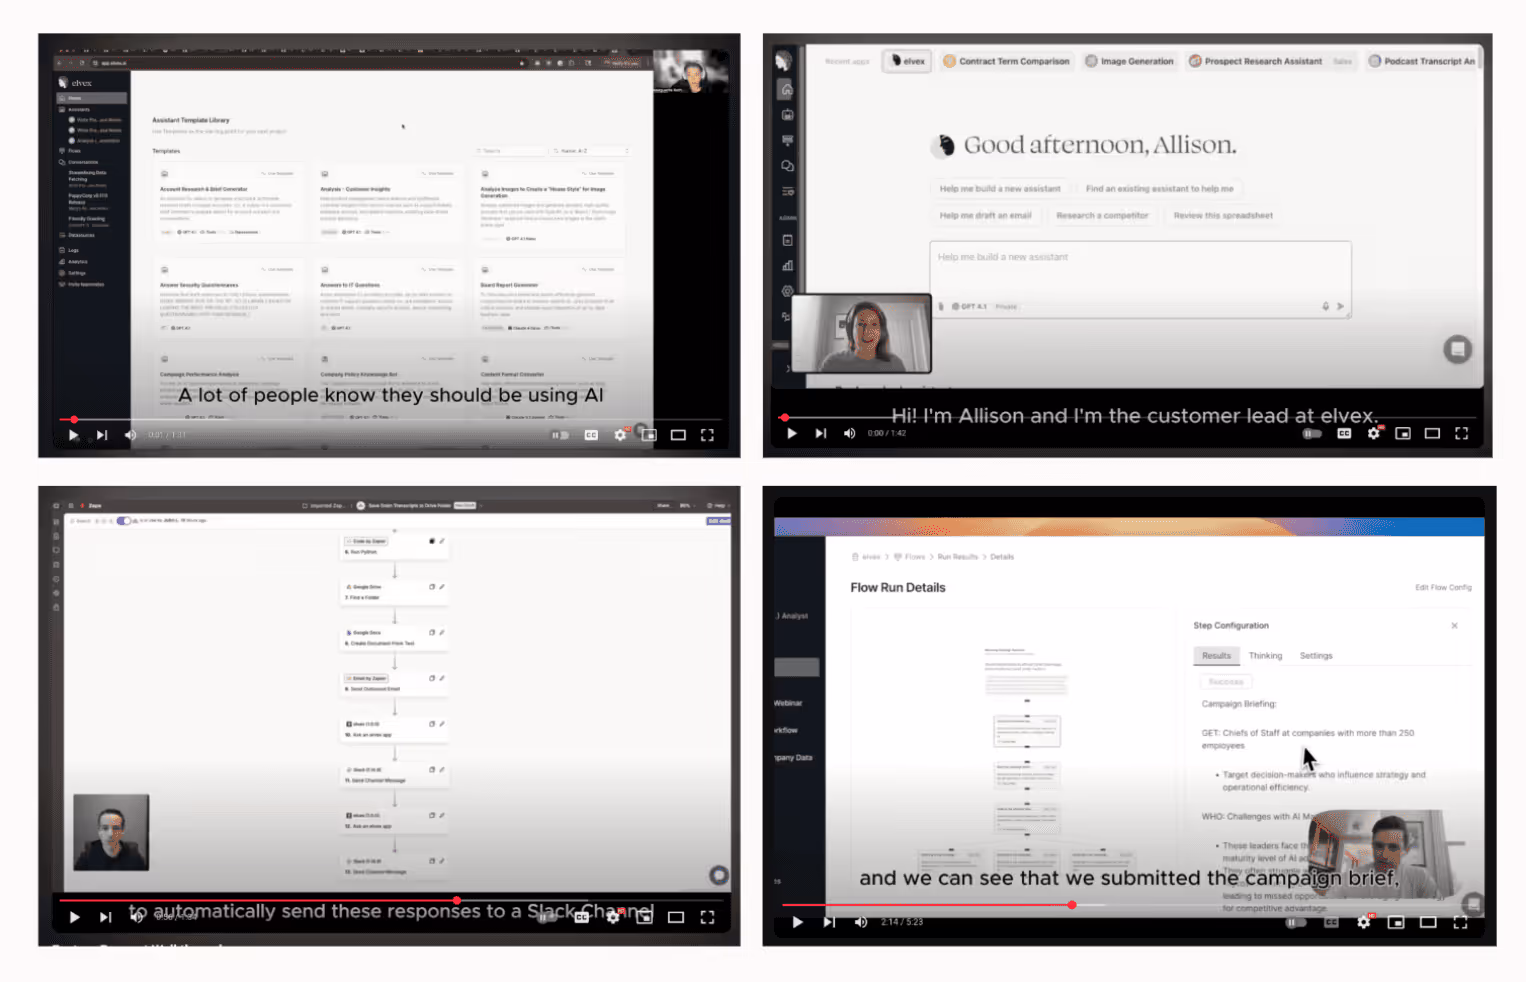Open settings gear on the Allison video
1526x982 pixels.
coord(1374,433)
